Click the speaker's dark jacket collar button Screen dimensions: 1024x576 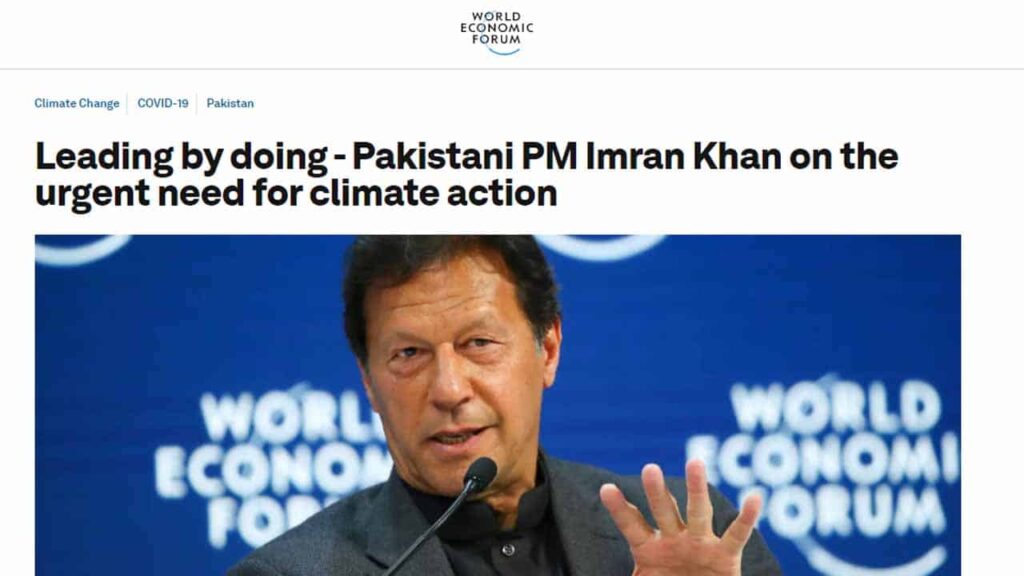(x=507, y=551)
